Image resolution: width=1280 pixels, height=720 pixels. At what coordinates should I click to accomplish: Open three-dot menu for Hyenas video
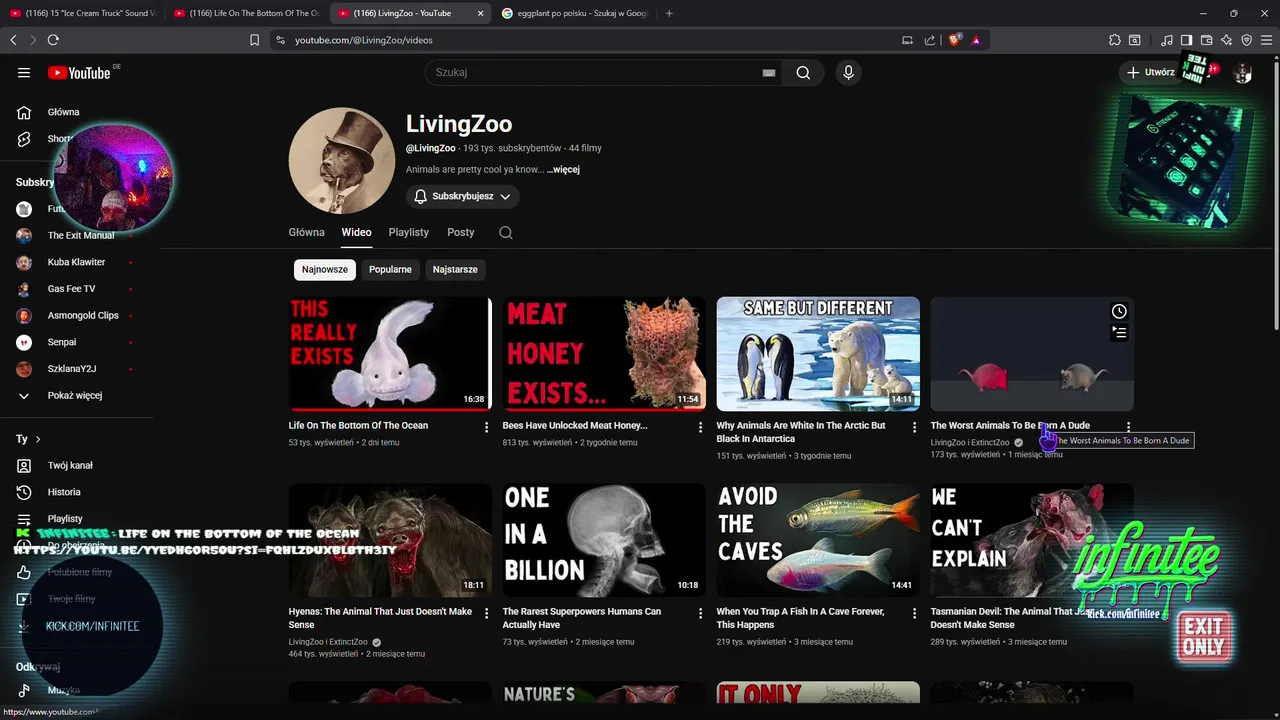487,613
